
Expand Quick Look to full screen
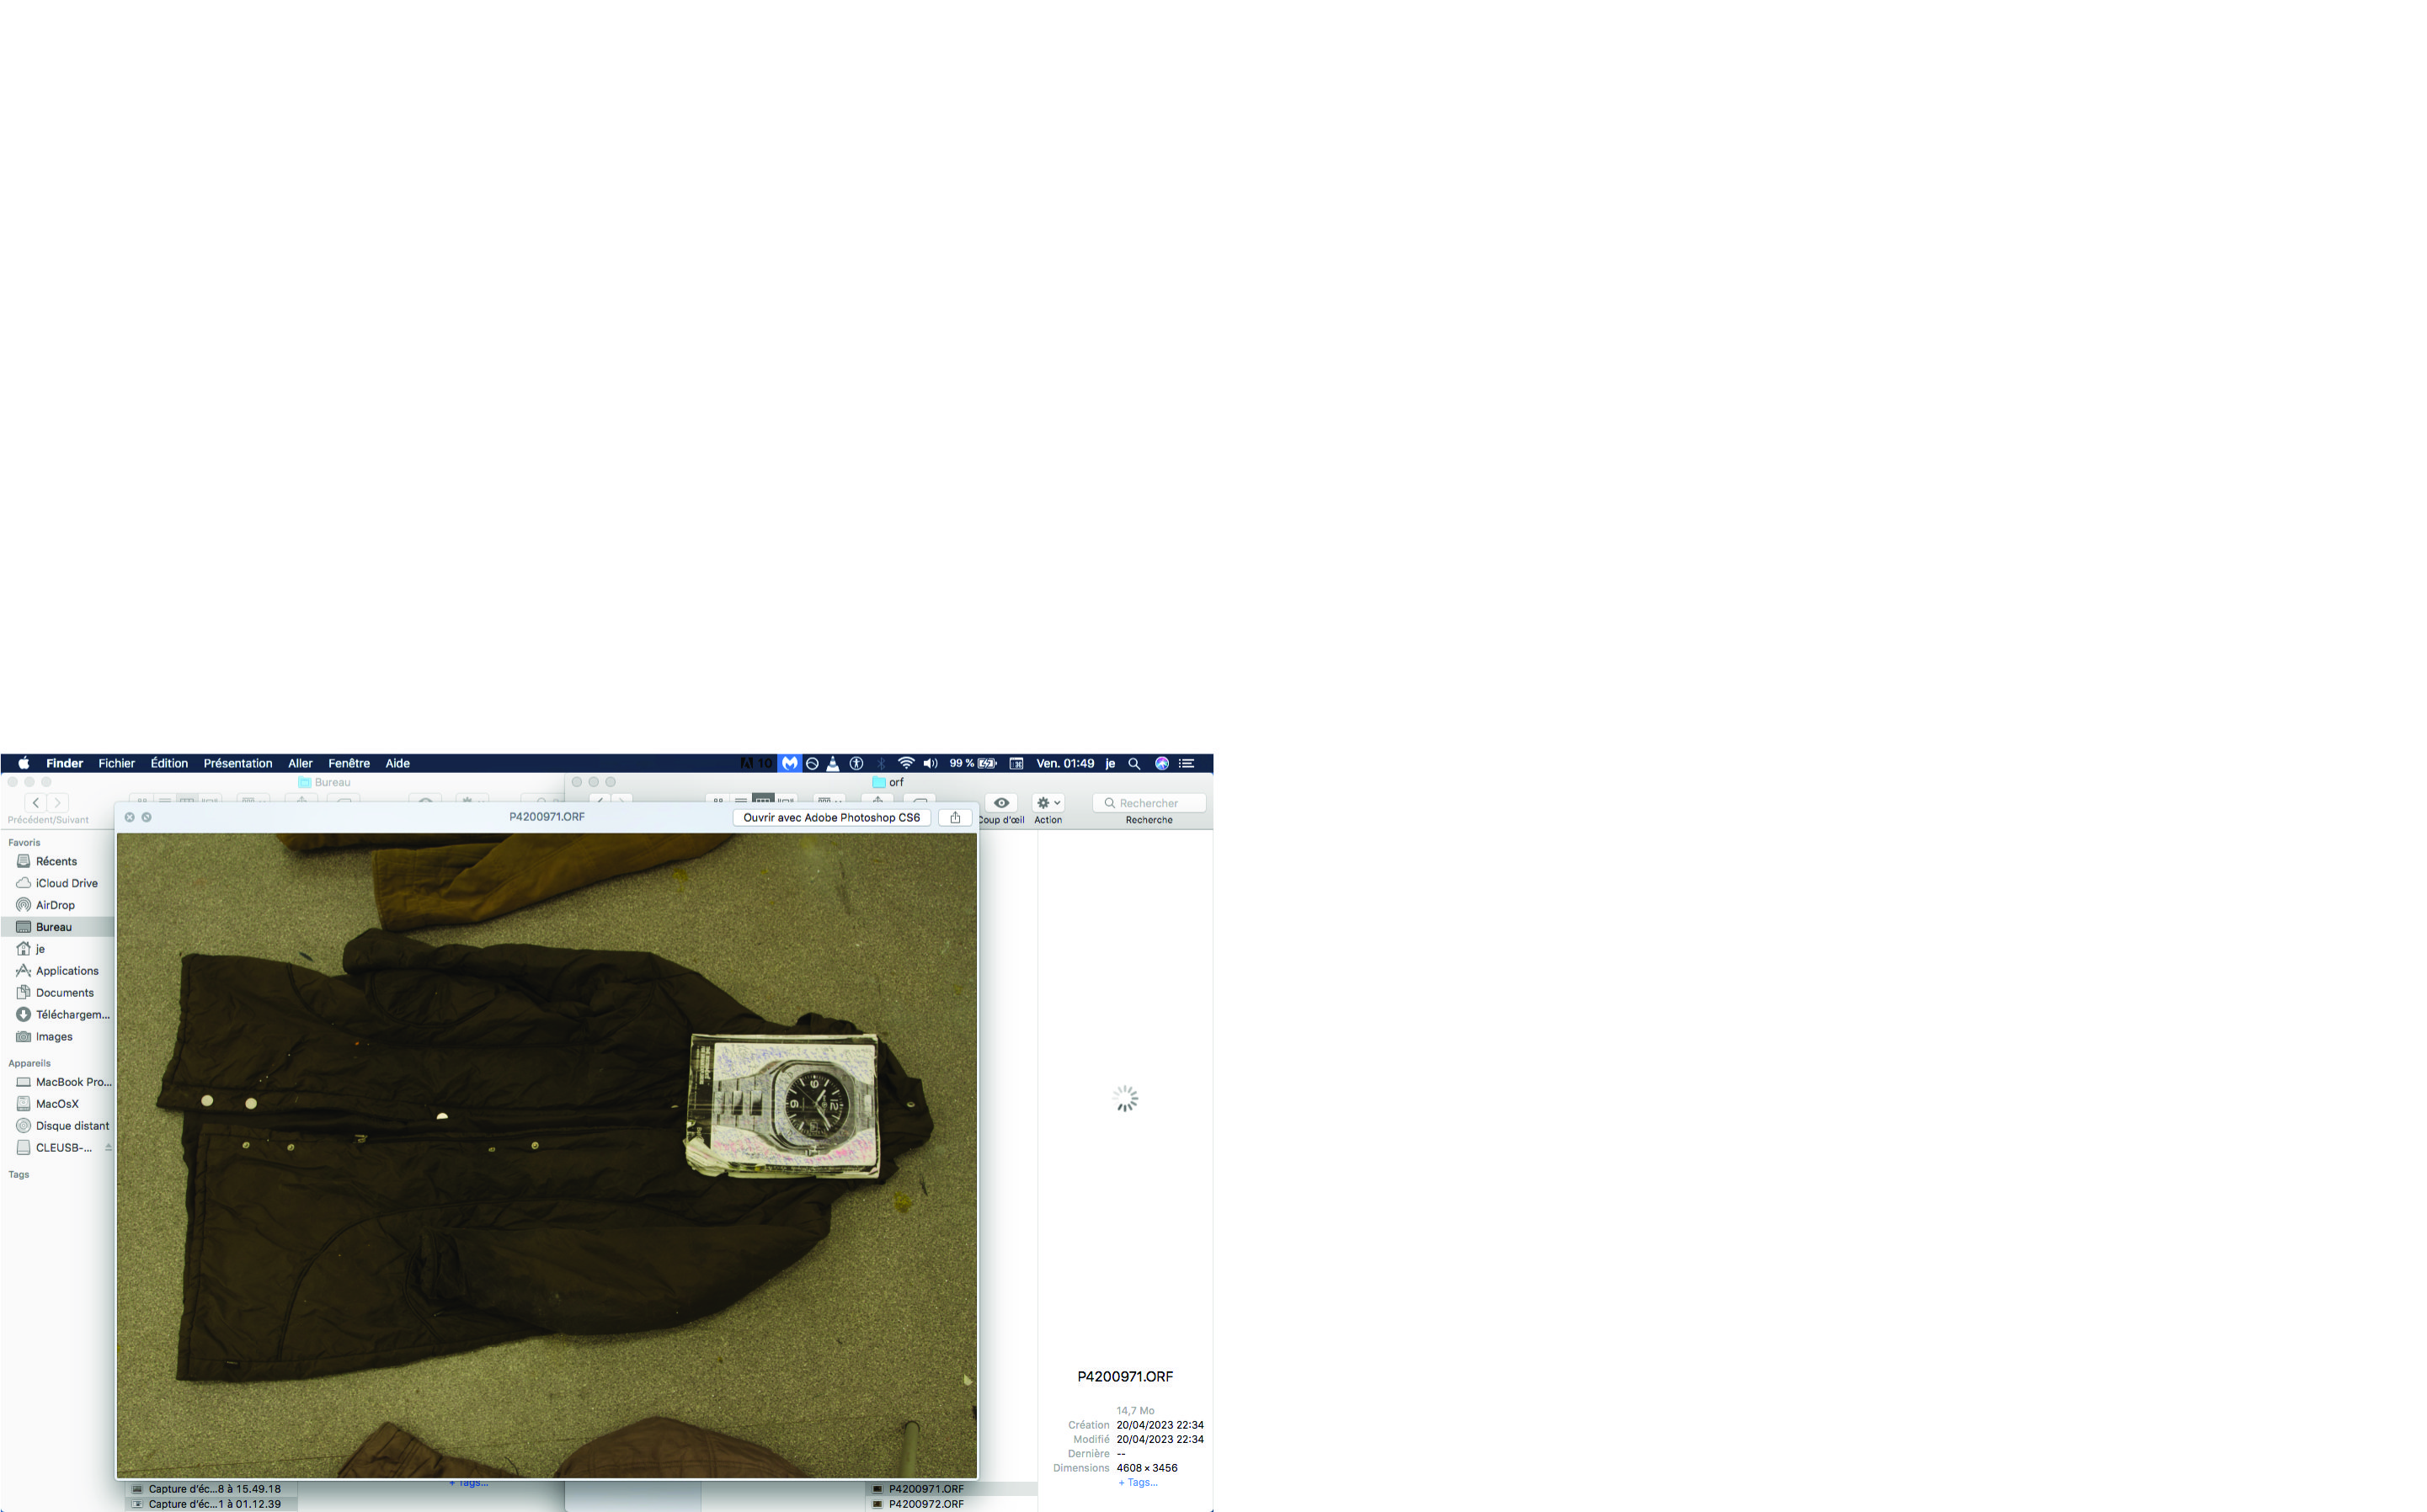[x=147, y=817]
